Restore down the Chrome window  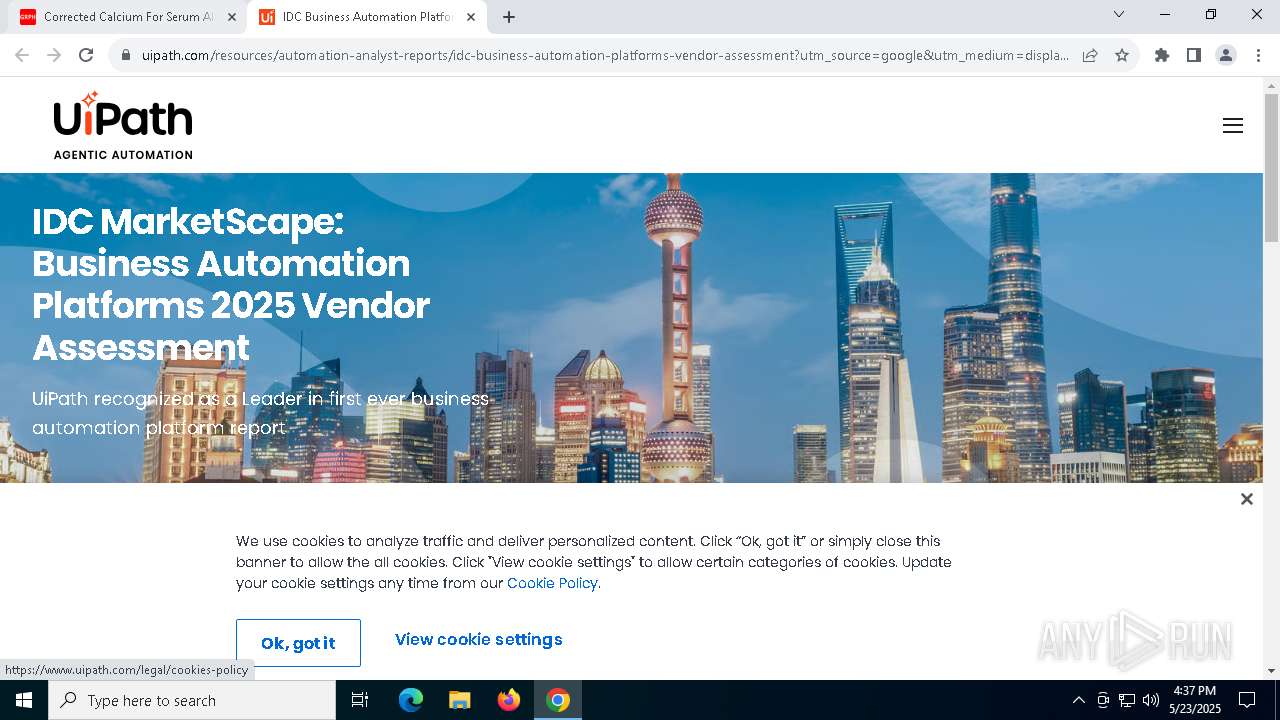(x=1211, y=14)
